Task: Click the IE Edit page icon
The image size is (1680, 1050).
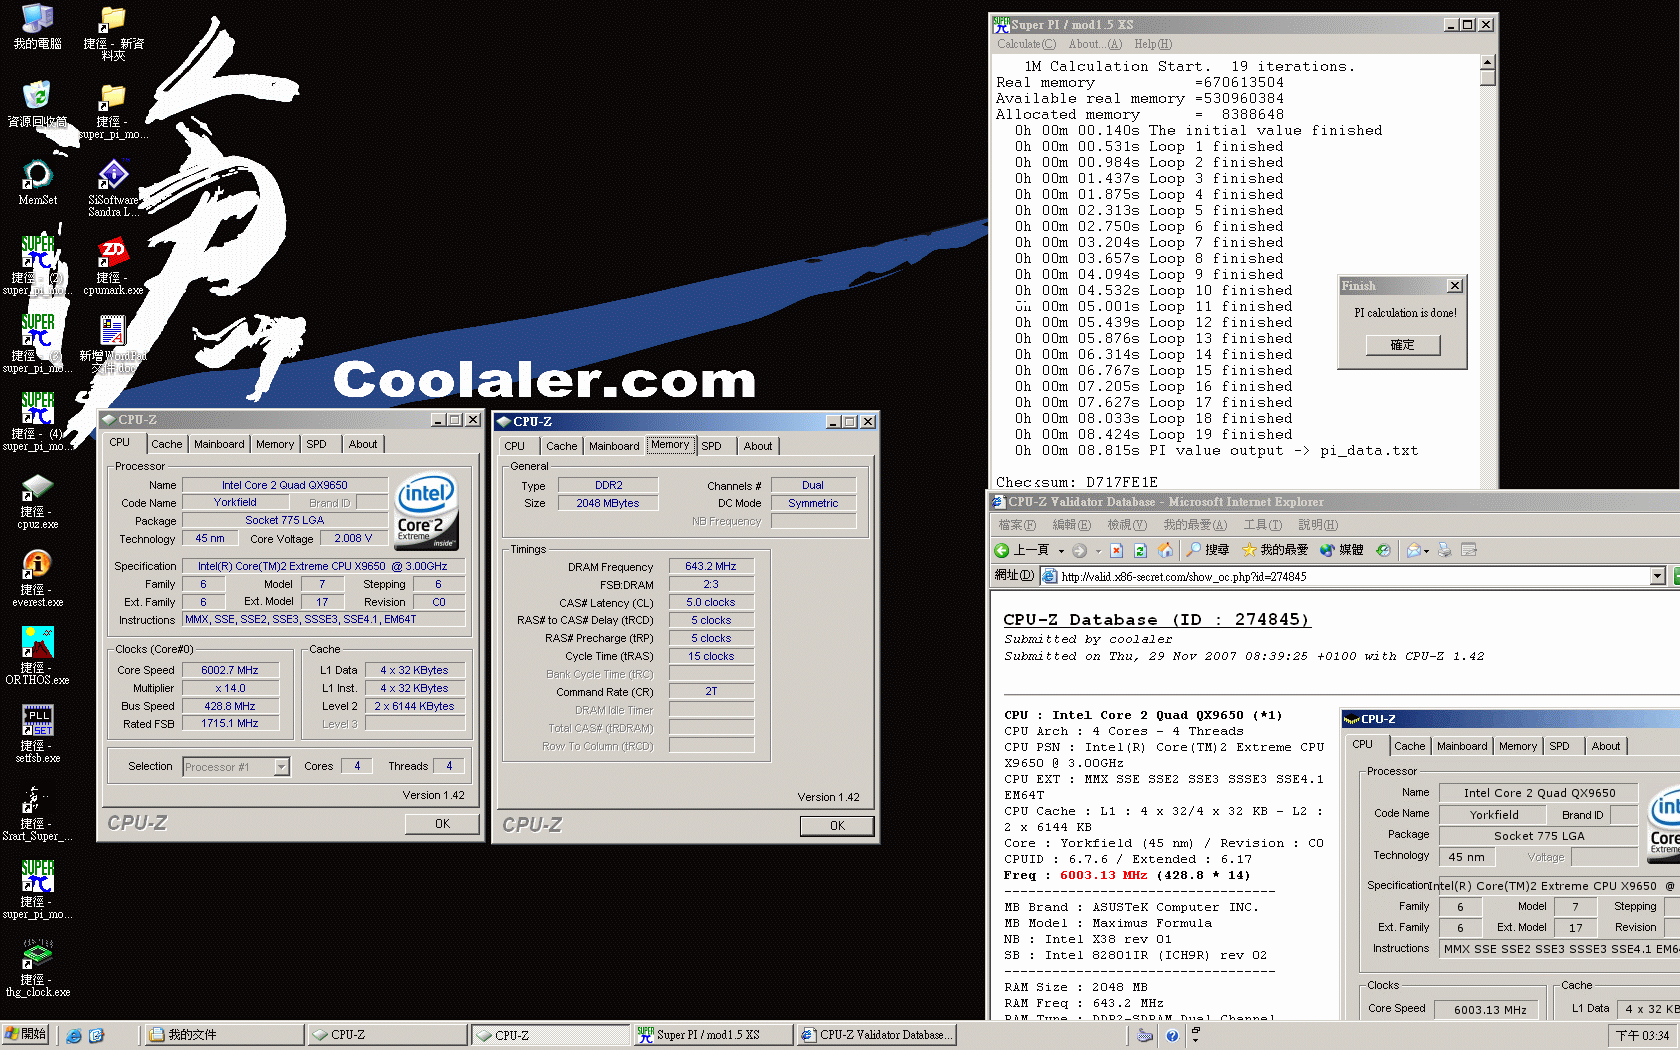Action: [x=1469, y=550]
